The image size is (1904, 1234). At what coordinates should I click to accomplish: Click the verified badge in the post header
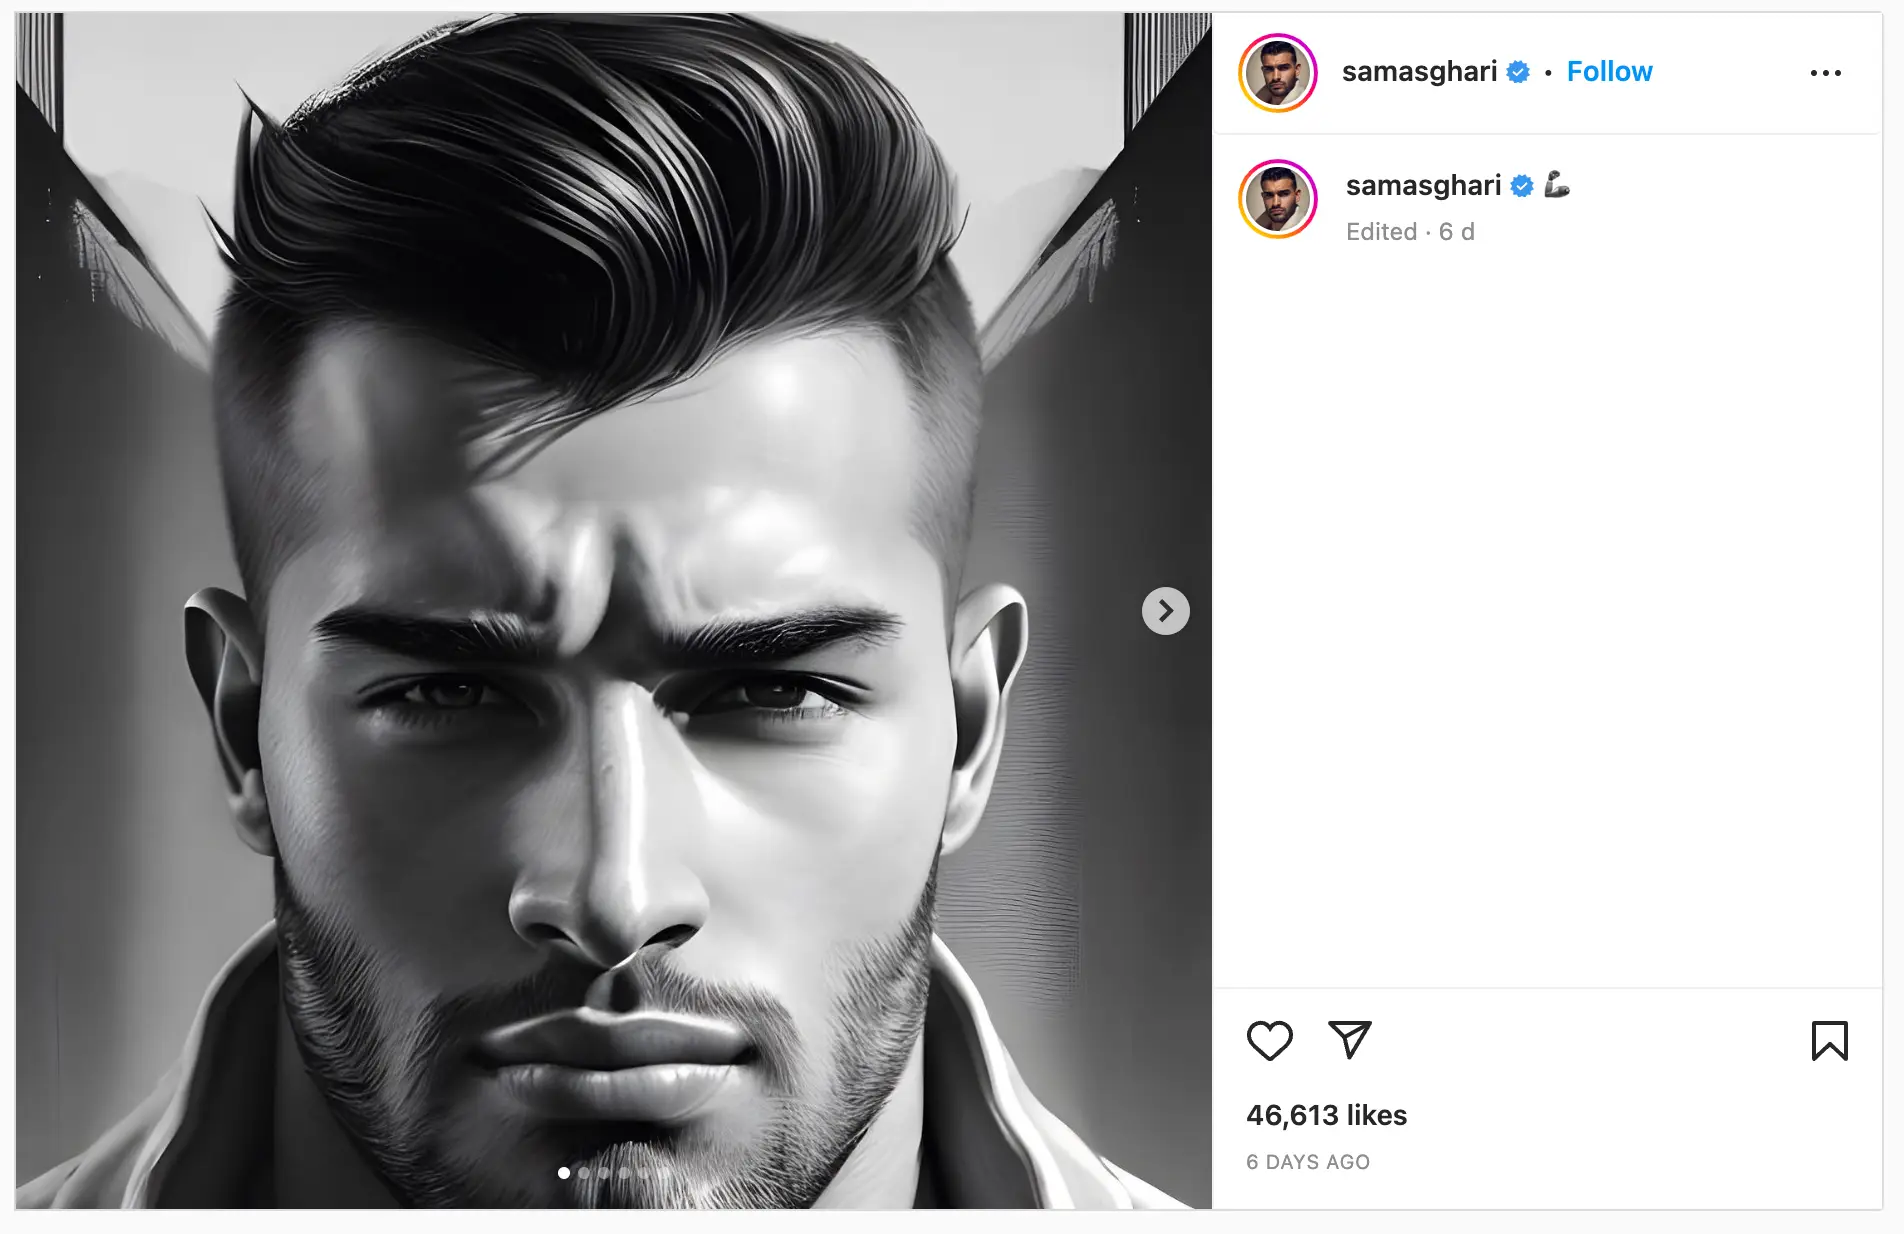coord(1518,72)
